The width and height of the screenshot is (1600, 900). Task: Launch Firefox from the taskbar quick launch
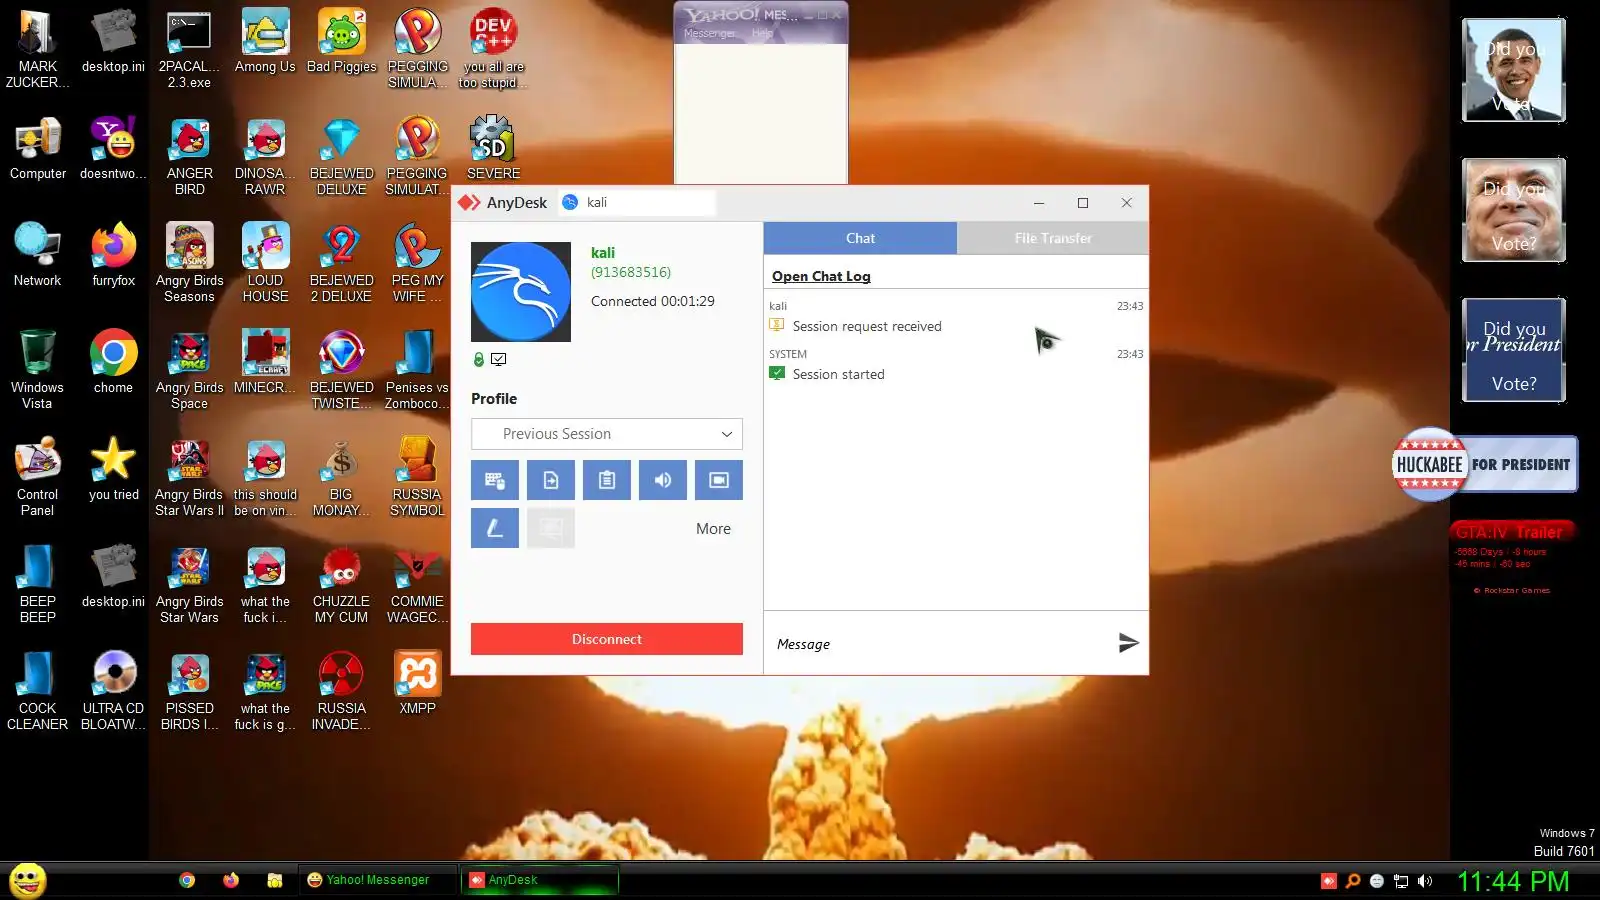coord(231,880)
